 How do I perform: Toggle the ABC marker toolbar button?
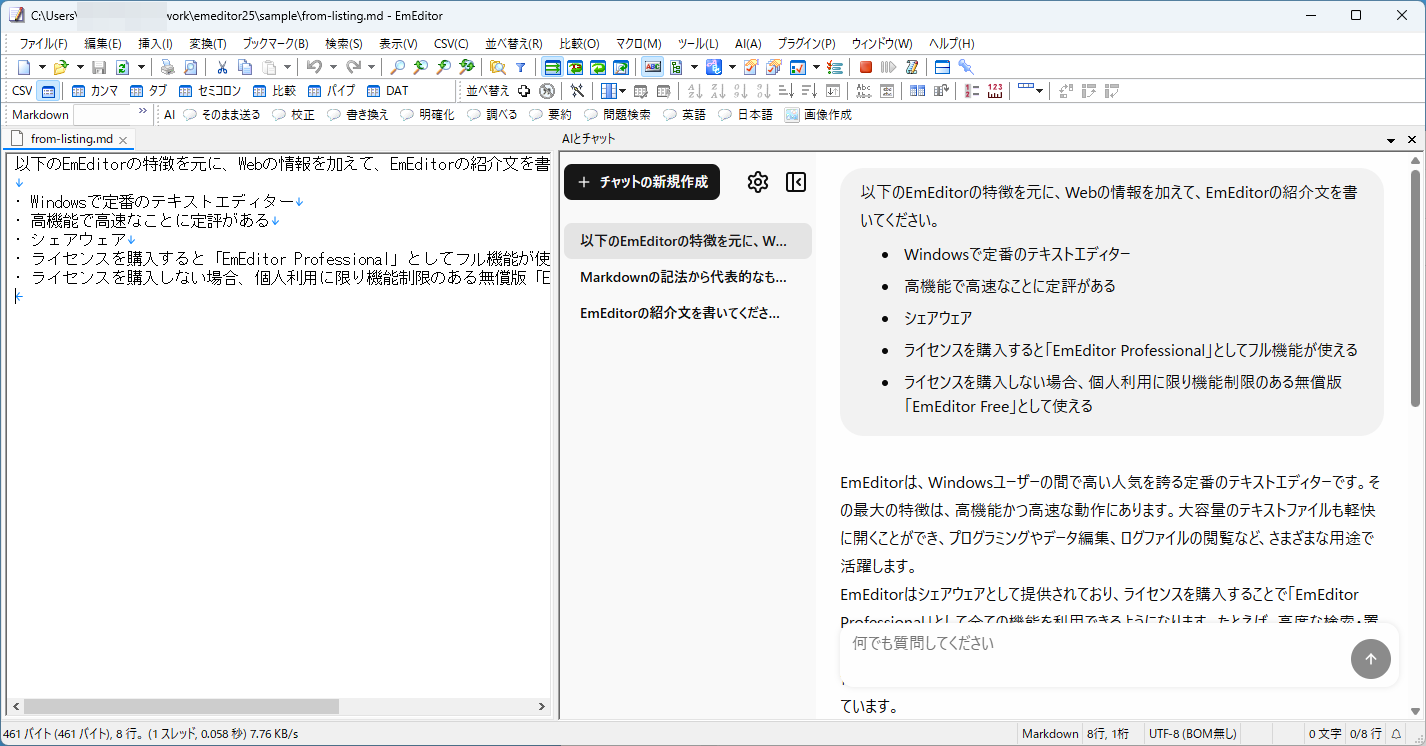tap(653, 67)
